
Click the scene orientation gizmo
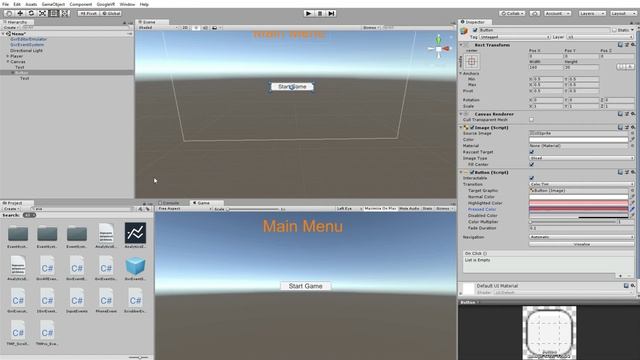pyautogui.click(x=439, y=48)
